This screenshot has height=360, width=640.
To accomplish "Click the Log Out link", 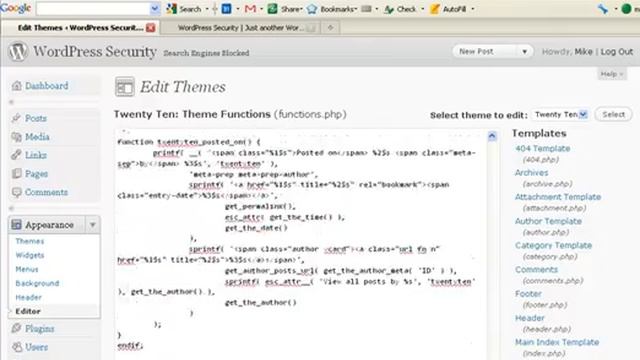I will 617,52.
